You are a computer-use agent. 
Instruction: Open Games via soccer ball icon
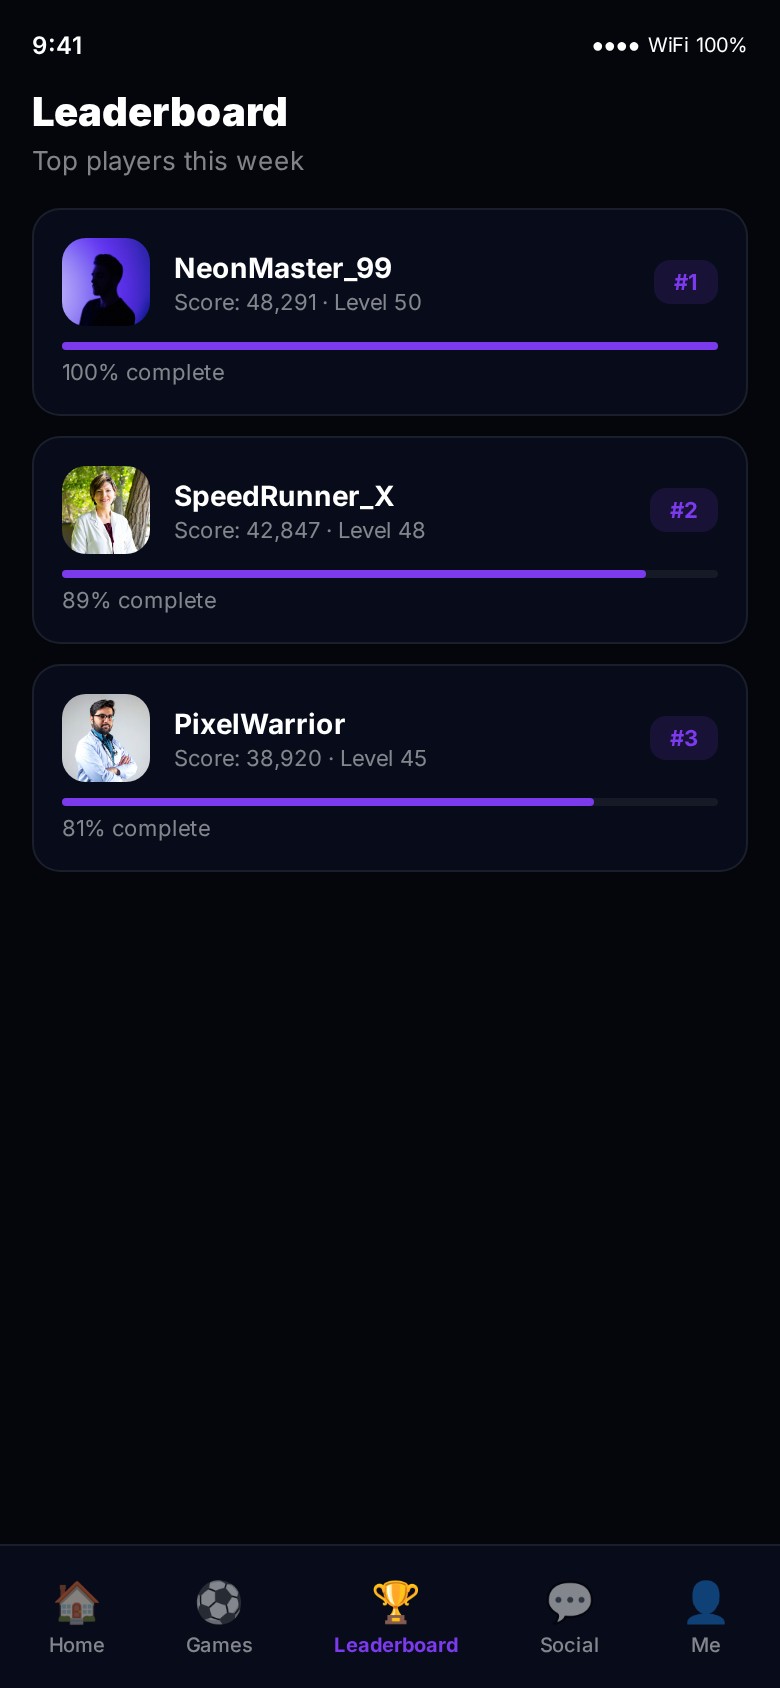pyautogui.click(x=219, y=1602)
